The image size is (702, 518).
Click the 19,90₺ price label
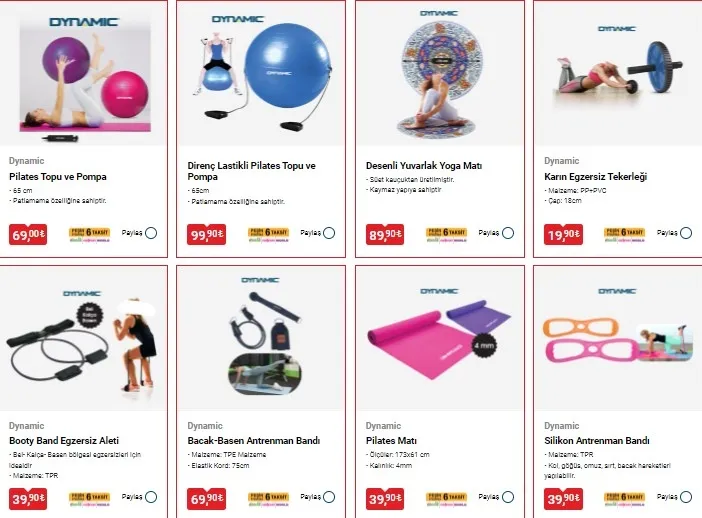coord(564,234)
